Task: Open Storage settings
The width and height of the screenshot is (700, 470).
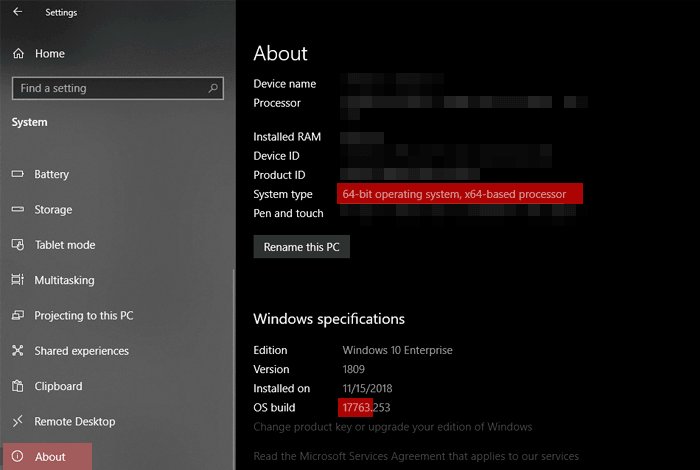Action: pos(53,209)
